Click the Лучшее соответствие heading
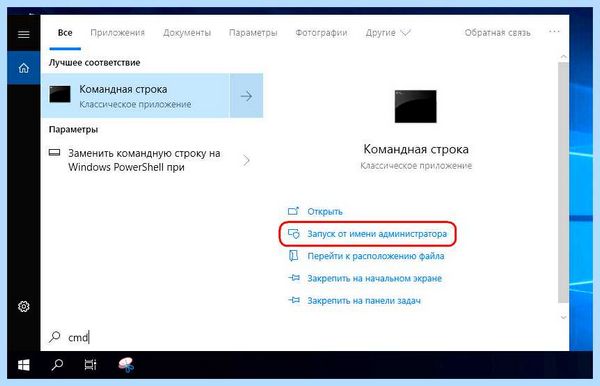The height and width of the screenshot is (386, 600). click(x=94, y=62)
